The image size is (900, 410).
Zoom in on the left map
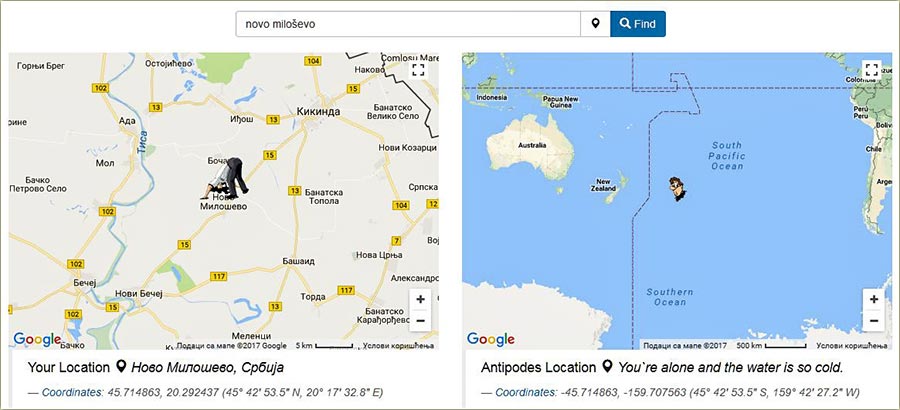421,299
